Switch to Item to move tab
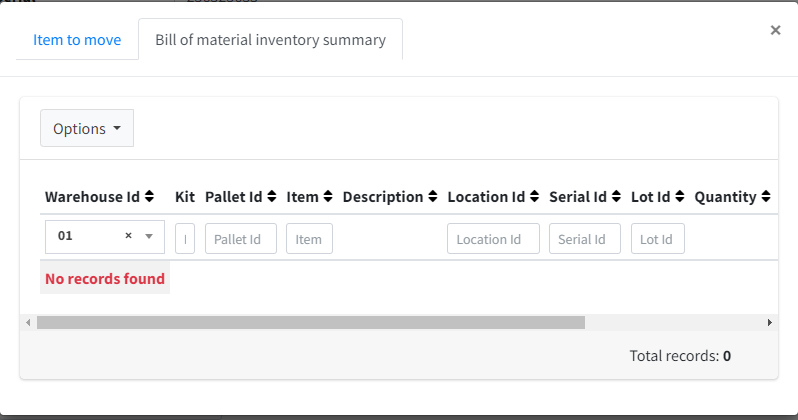This screenshot has height=420, width=798. (x=77, y=40)
